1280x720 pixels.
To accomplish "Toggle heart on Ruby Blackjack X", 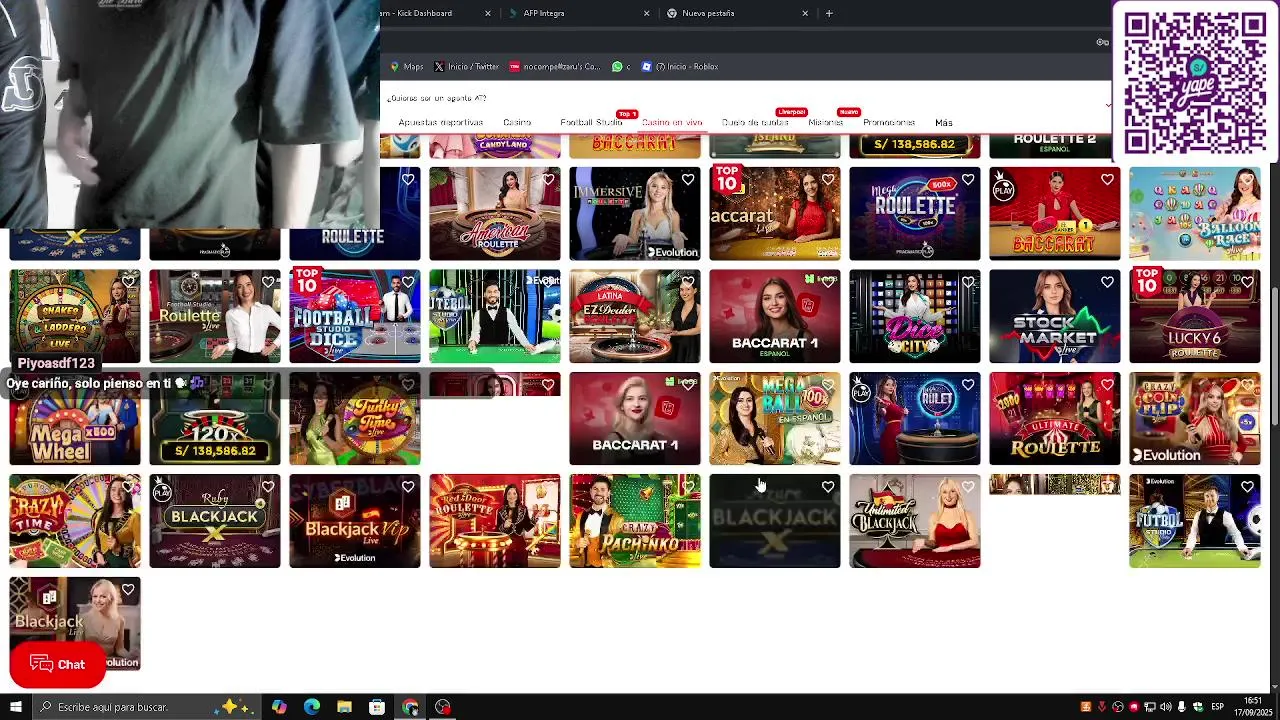I will [268, 487].
